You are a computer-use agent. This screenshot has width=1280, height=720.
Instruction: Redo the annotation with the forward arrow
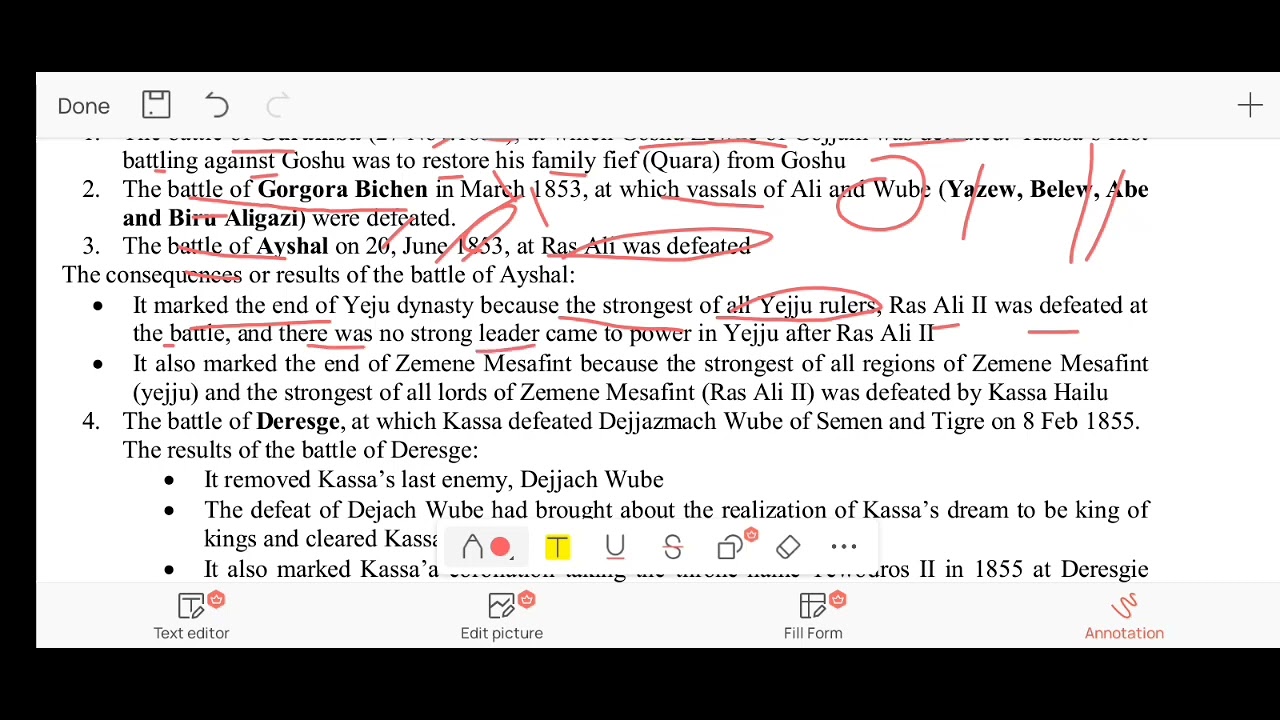click(x=278, y=105)
